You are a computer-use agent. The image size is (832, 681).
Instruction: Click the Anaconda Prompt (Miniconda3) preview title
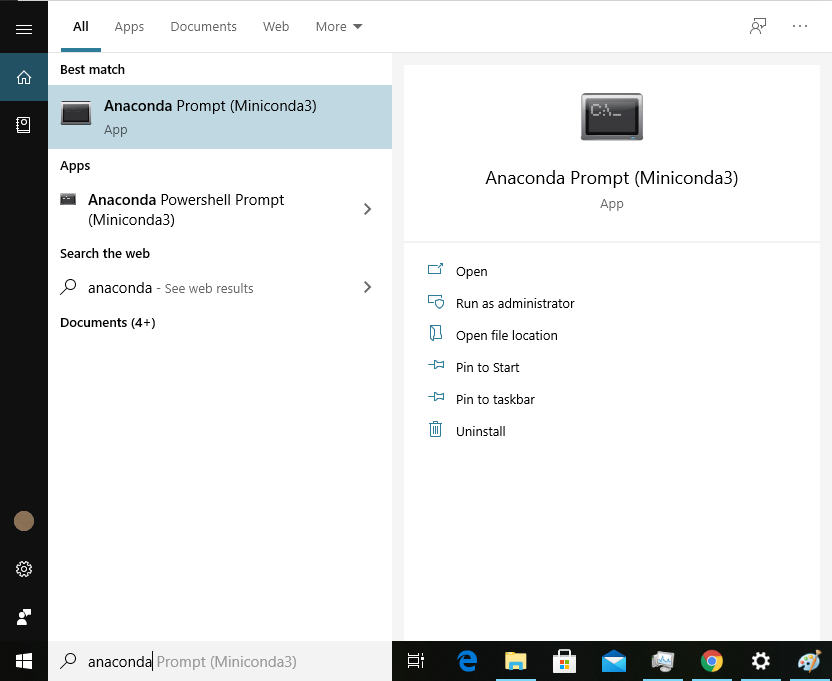coord(611,178)
